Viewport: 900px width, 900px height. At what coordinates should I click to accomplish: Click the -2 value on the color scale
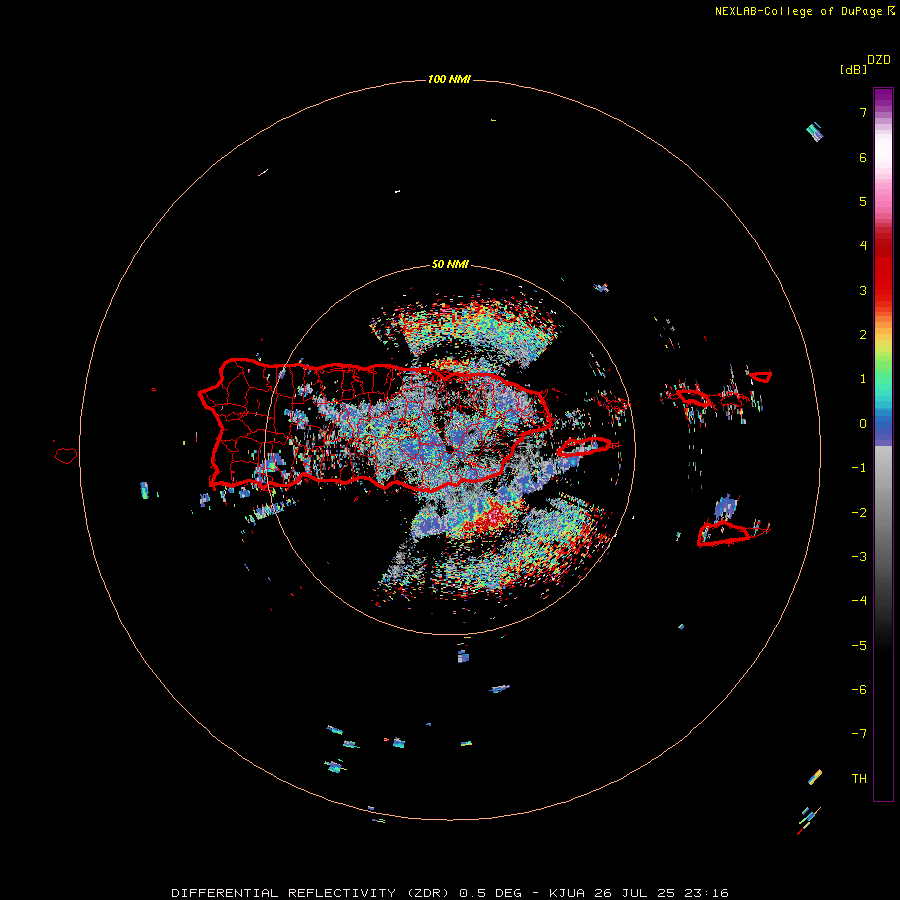[x=859, y=513]
